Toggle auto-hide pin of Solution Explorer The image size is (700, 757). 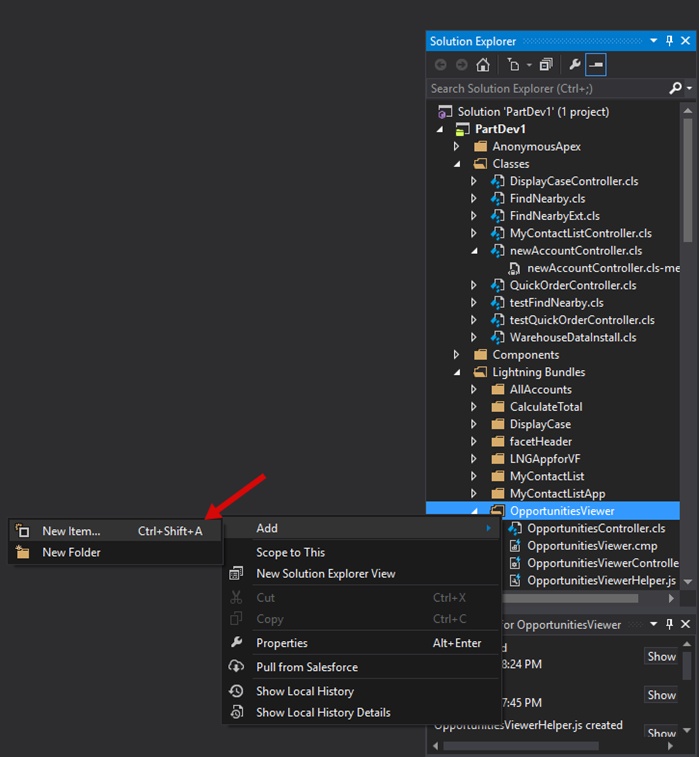(x=670, y=41)
